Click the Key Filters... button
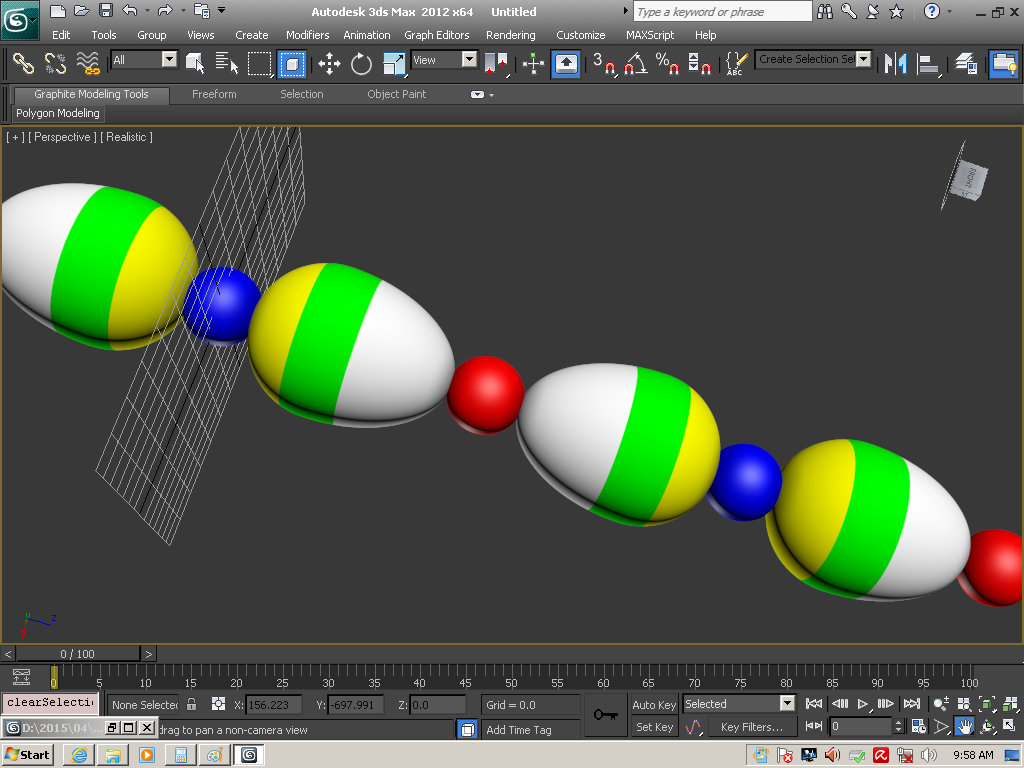 tap(751, 727)
